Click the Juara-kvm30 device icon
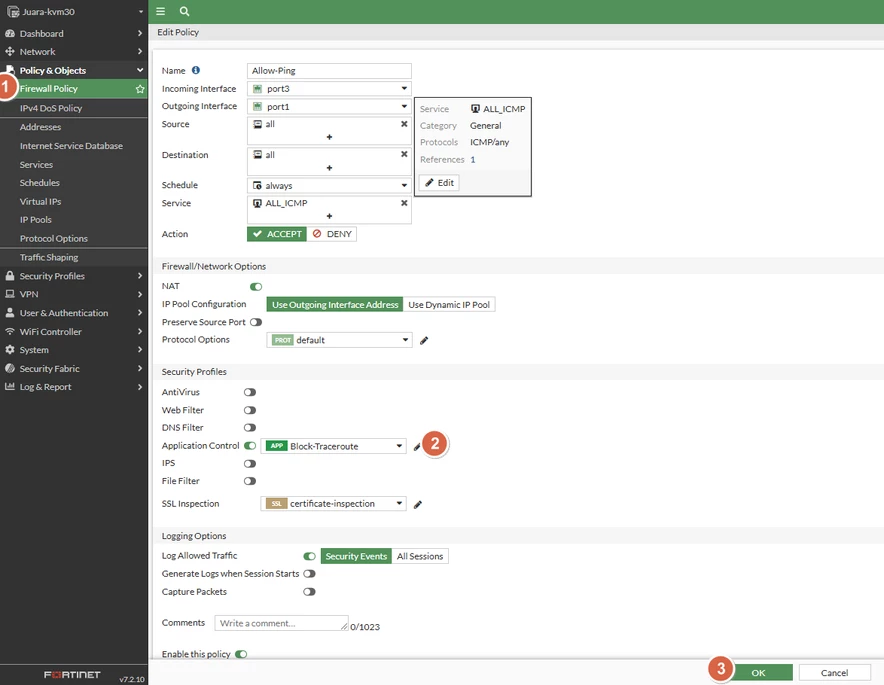The width and height of the screenshot is (884, 685). (13, 11)
